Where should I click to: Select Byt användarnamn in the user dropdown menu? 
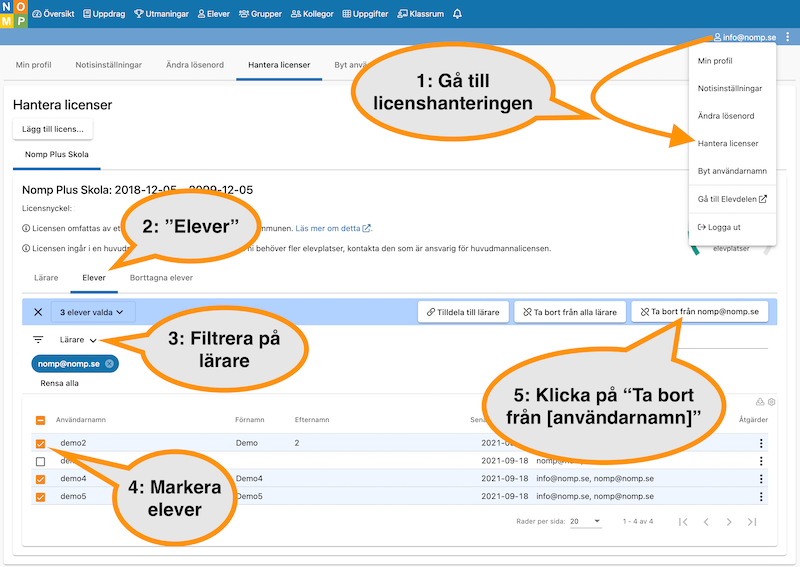(x=732, y=171)
